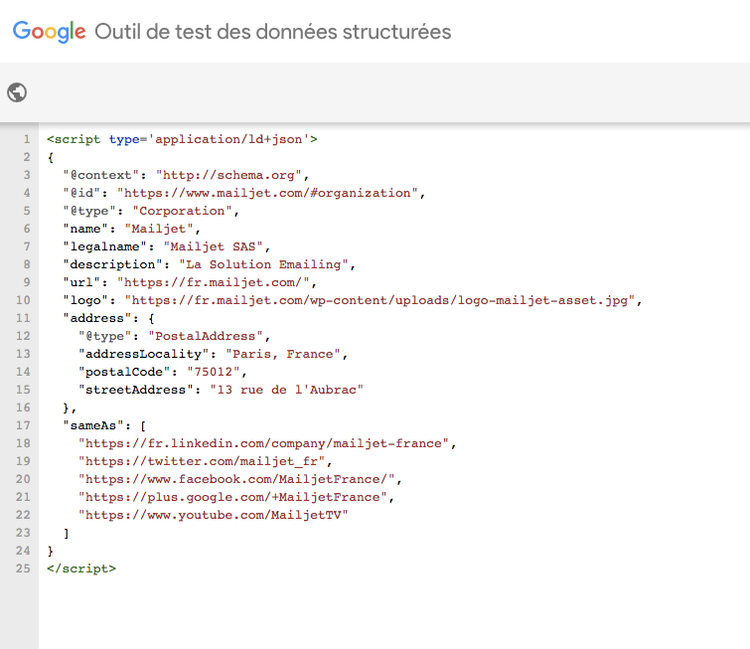The image size is (750, 649).
Task: Click the "url" line with fr.mailjet.com
Action: [189, 282]
